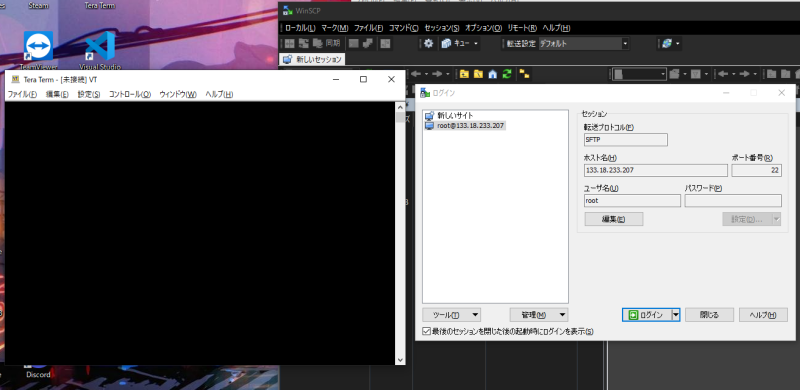
Task: Click the 閉じる button
Action: click(x=709, y=315)
